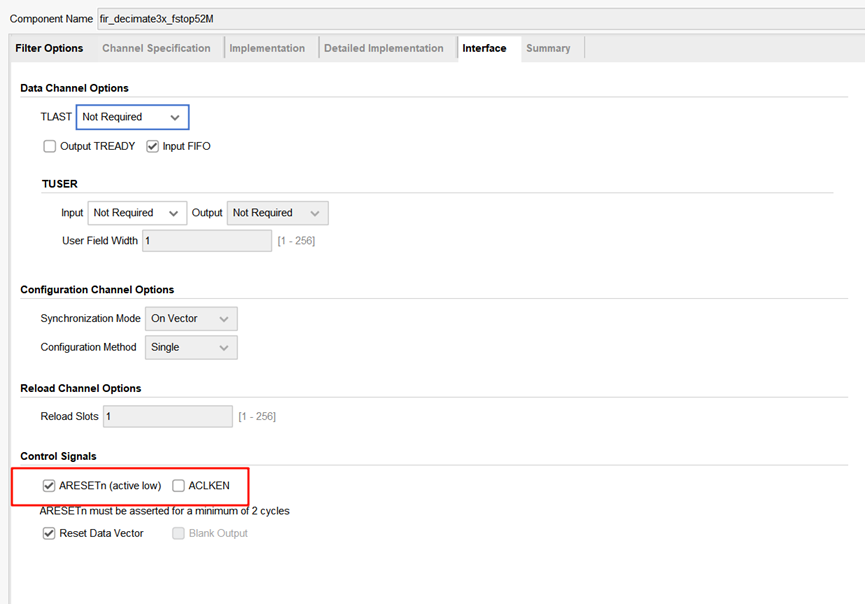865x604 pixels.
Task: Expand the Synchronization Mode dropdown
Action: tap(191, 319)
